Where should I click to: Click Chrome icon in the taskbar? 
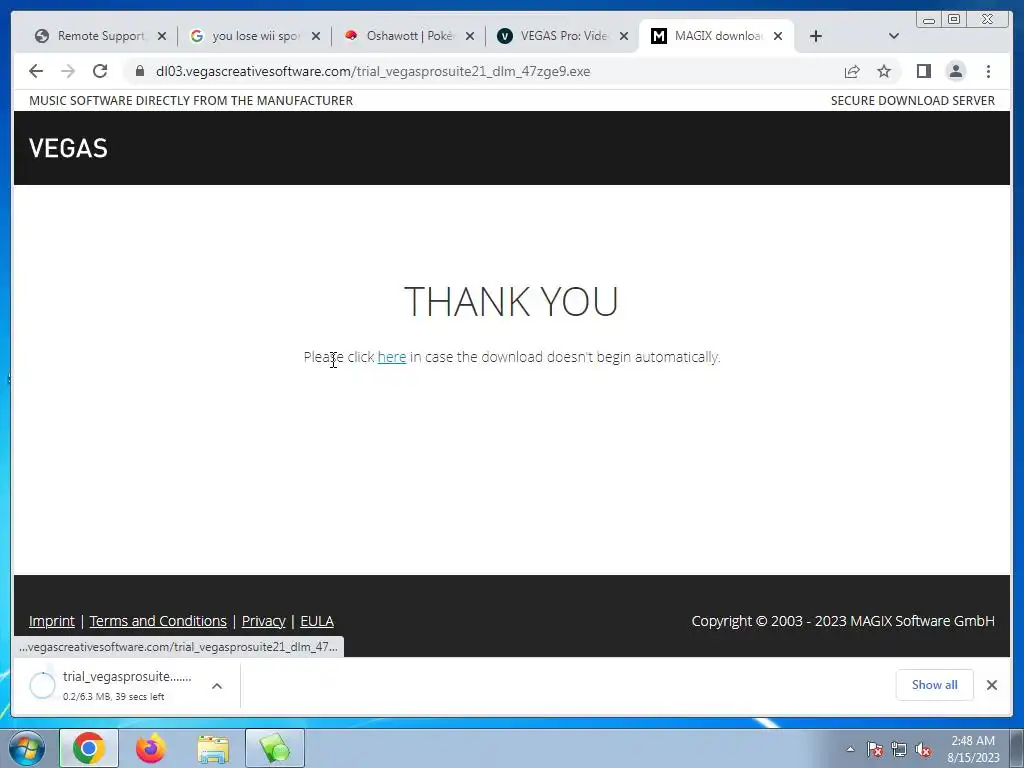[x=89, y=748]
